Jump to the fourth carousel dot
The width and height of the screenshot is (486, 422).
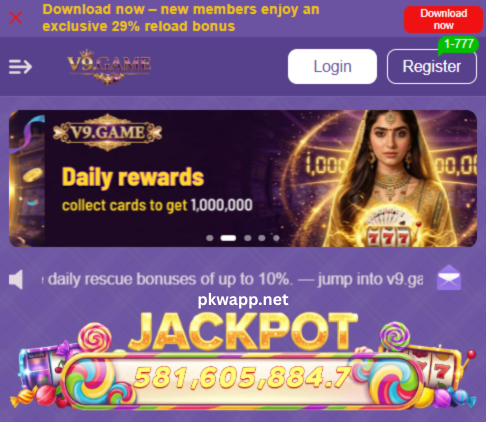(x=262, y=238)
